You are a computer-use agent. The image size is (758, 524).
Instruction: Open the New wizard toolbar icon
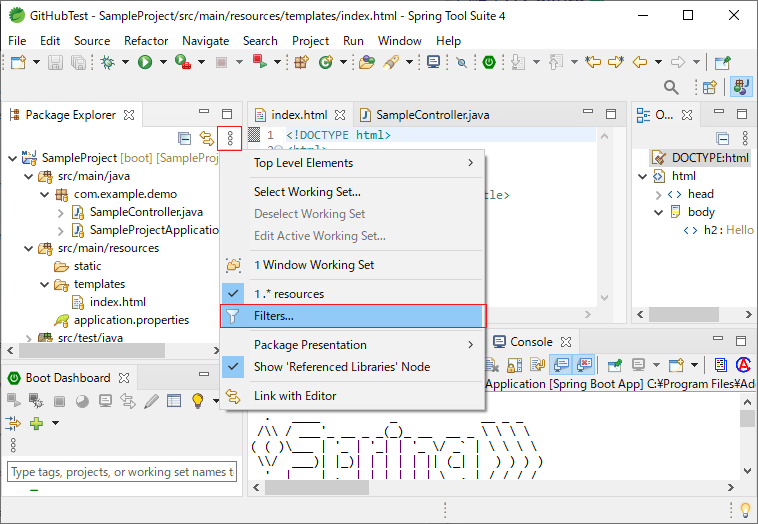point(18,62)
